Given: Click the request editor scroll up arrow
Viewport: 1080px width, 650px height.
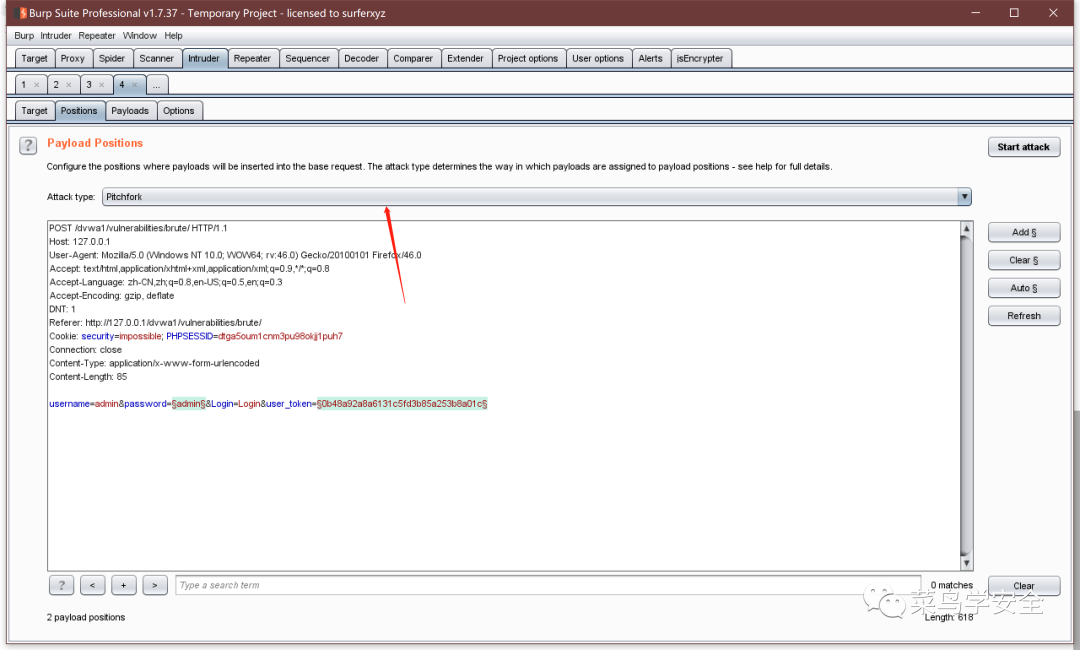Looking at the screenshot, I should click(966, 229).
